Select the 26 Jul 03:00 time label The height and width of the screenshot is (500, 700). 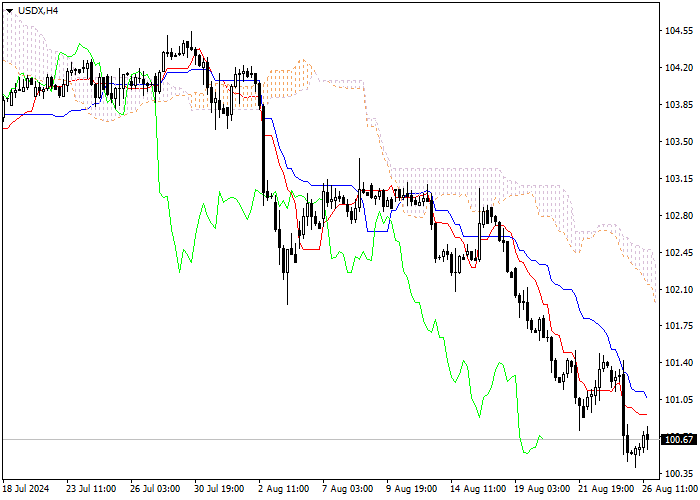coord(155,488)
